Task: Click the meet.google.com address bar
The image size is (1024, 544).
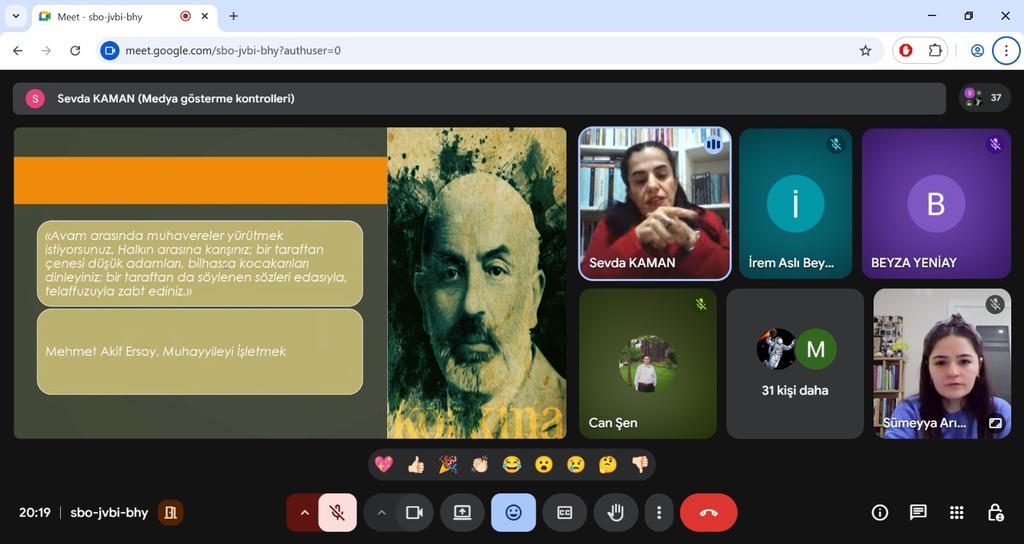Action: click(x=480, y=50)
